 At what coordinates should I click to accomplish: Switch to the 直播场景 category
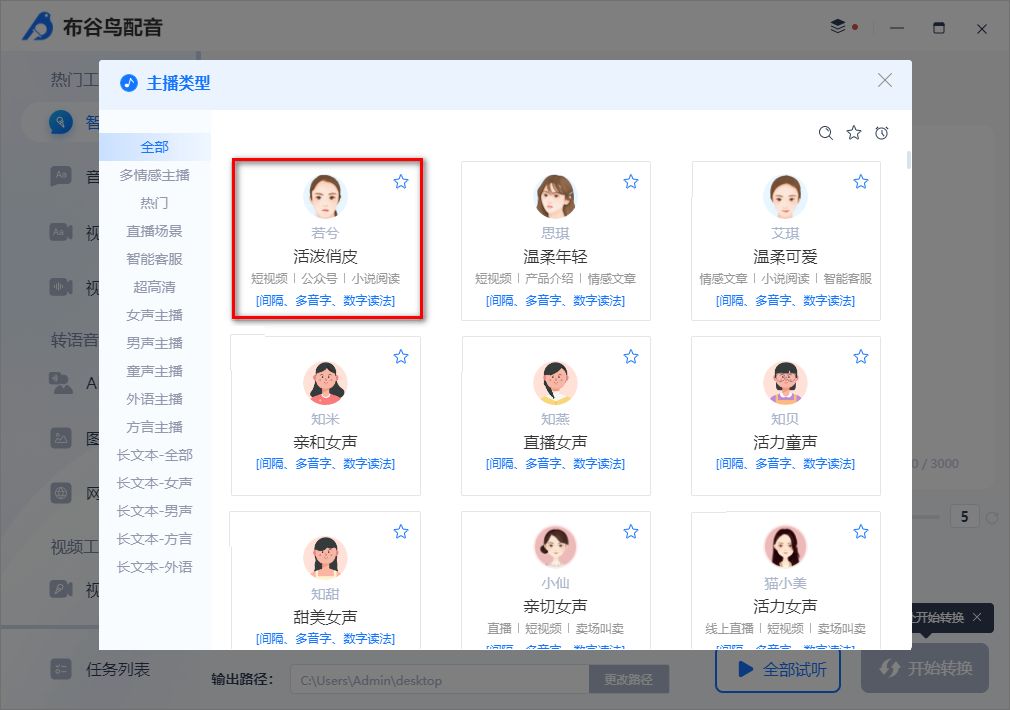[x=155, y=231]
